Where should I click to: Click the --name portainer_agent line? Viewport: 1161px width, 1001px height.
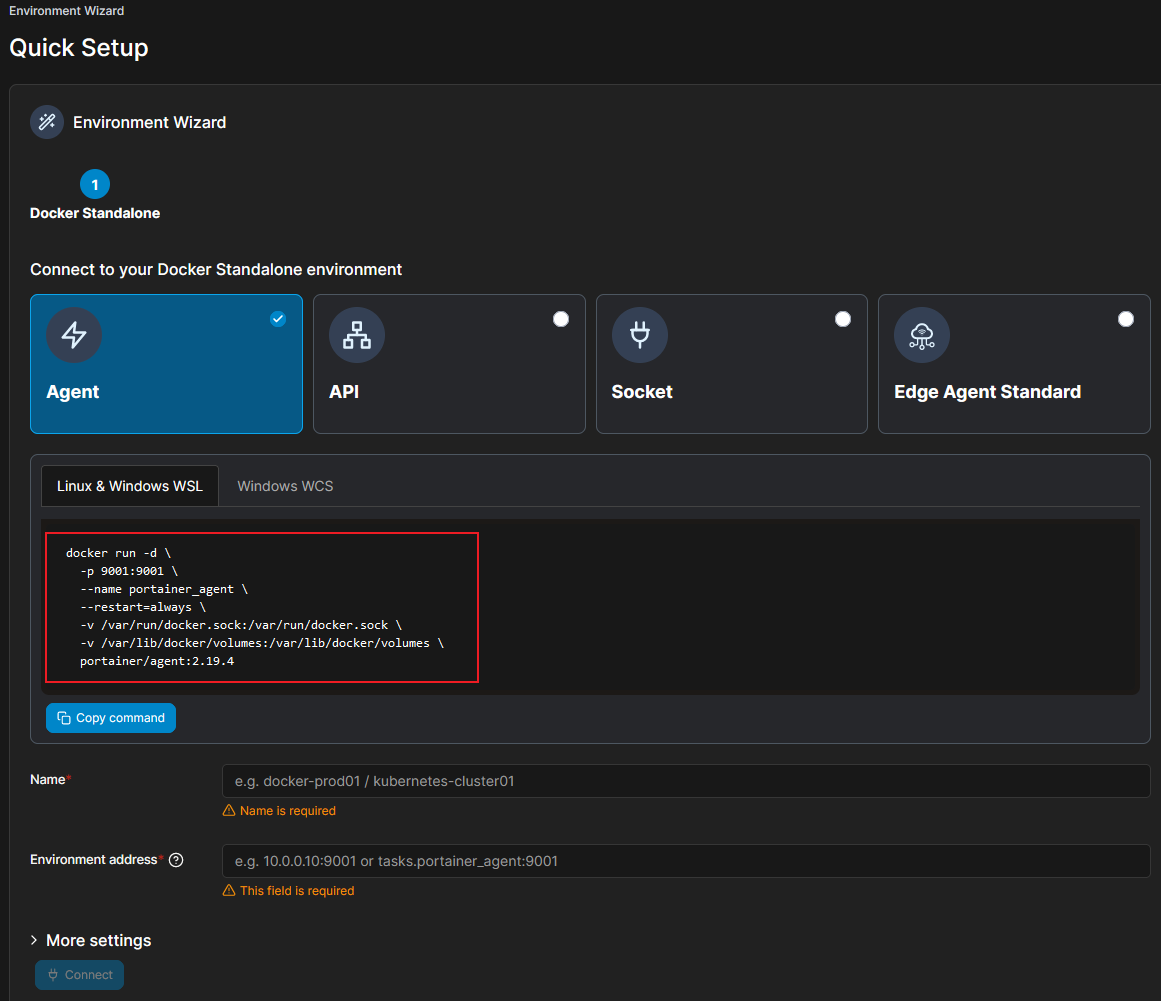coord(164,589)
